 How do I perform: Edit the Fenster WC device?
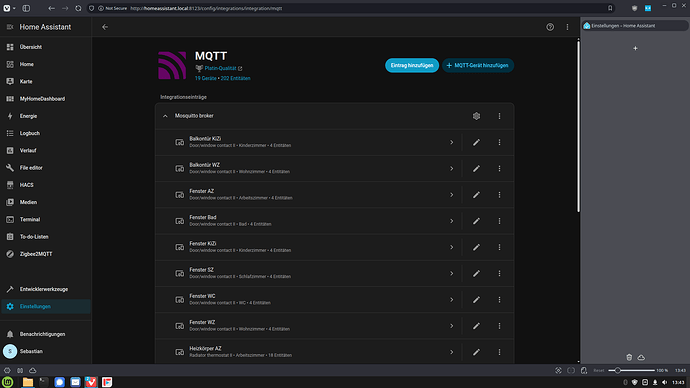pyautogui.click(x=476, y=300)
